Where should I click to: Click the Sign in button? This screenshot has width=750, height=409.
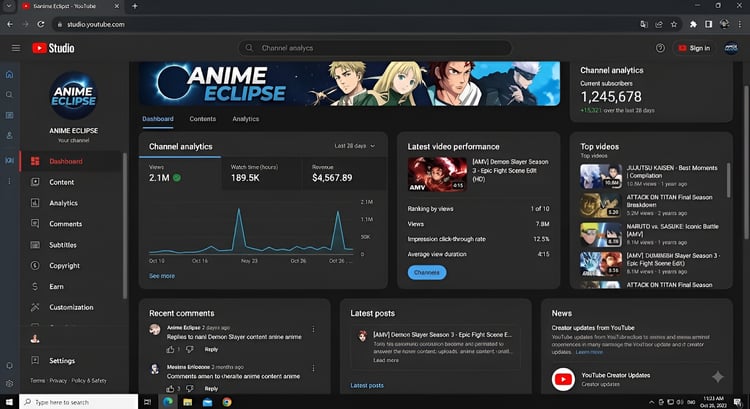click(x=694, y=48)
